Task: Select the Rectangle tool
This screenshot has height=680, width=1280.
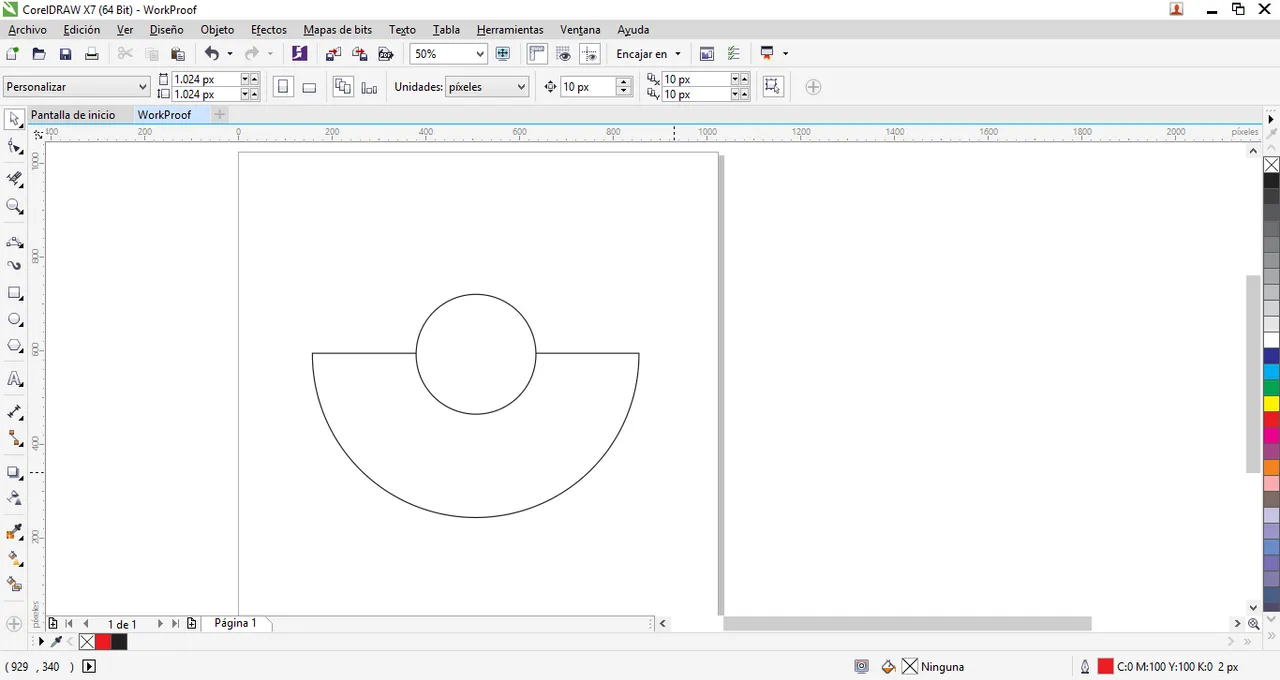Action: point(14,293)
